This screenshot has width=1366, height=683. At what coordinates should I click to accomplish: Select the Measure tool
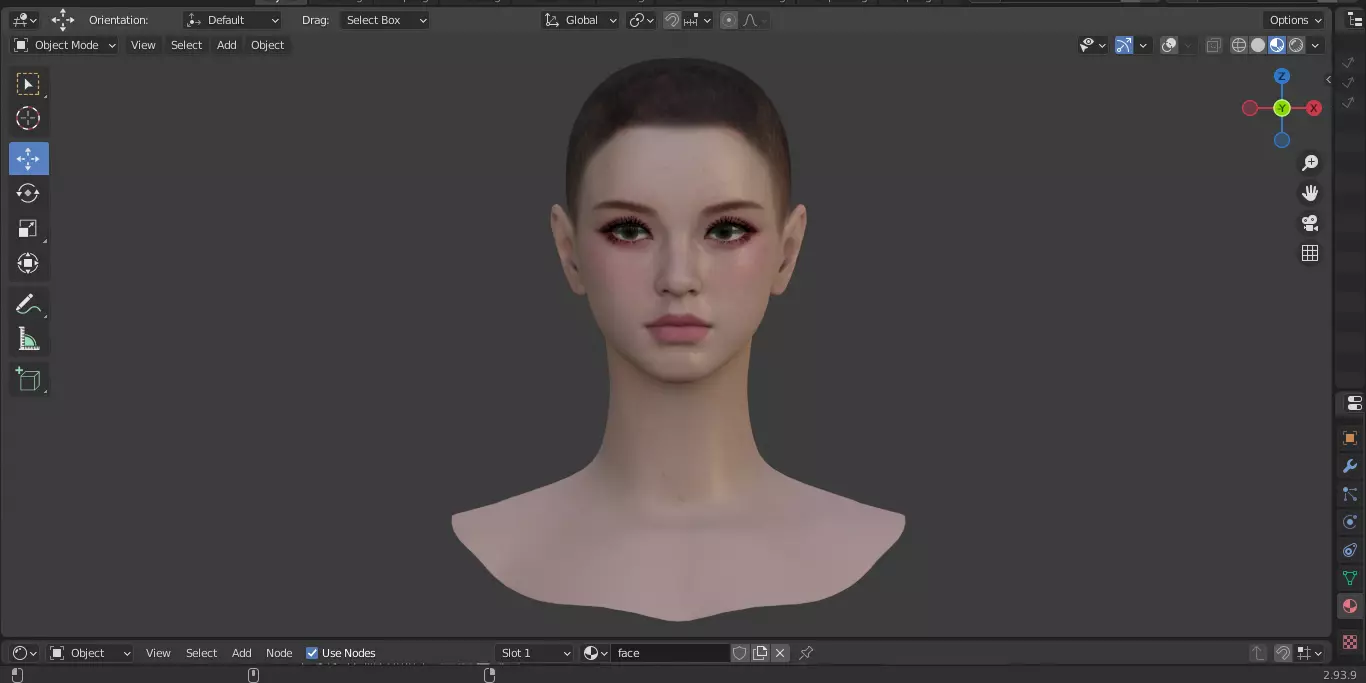point(28,339)
